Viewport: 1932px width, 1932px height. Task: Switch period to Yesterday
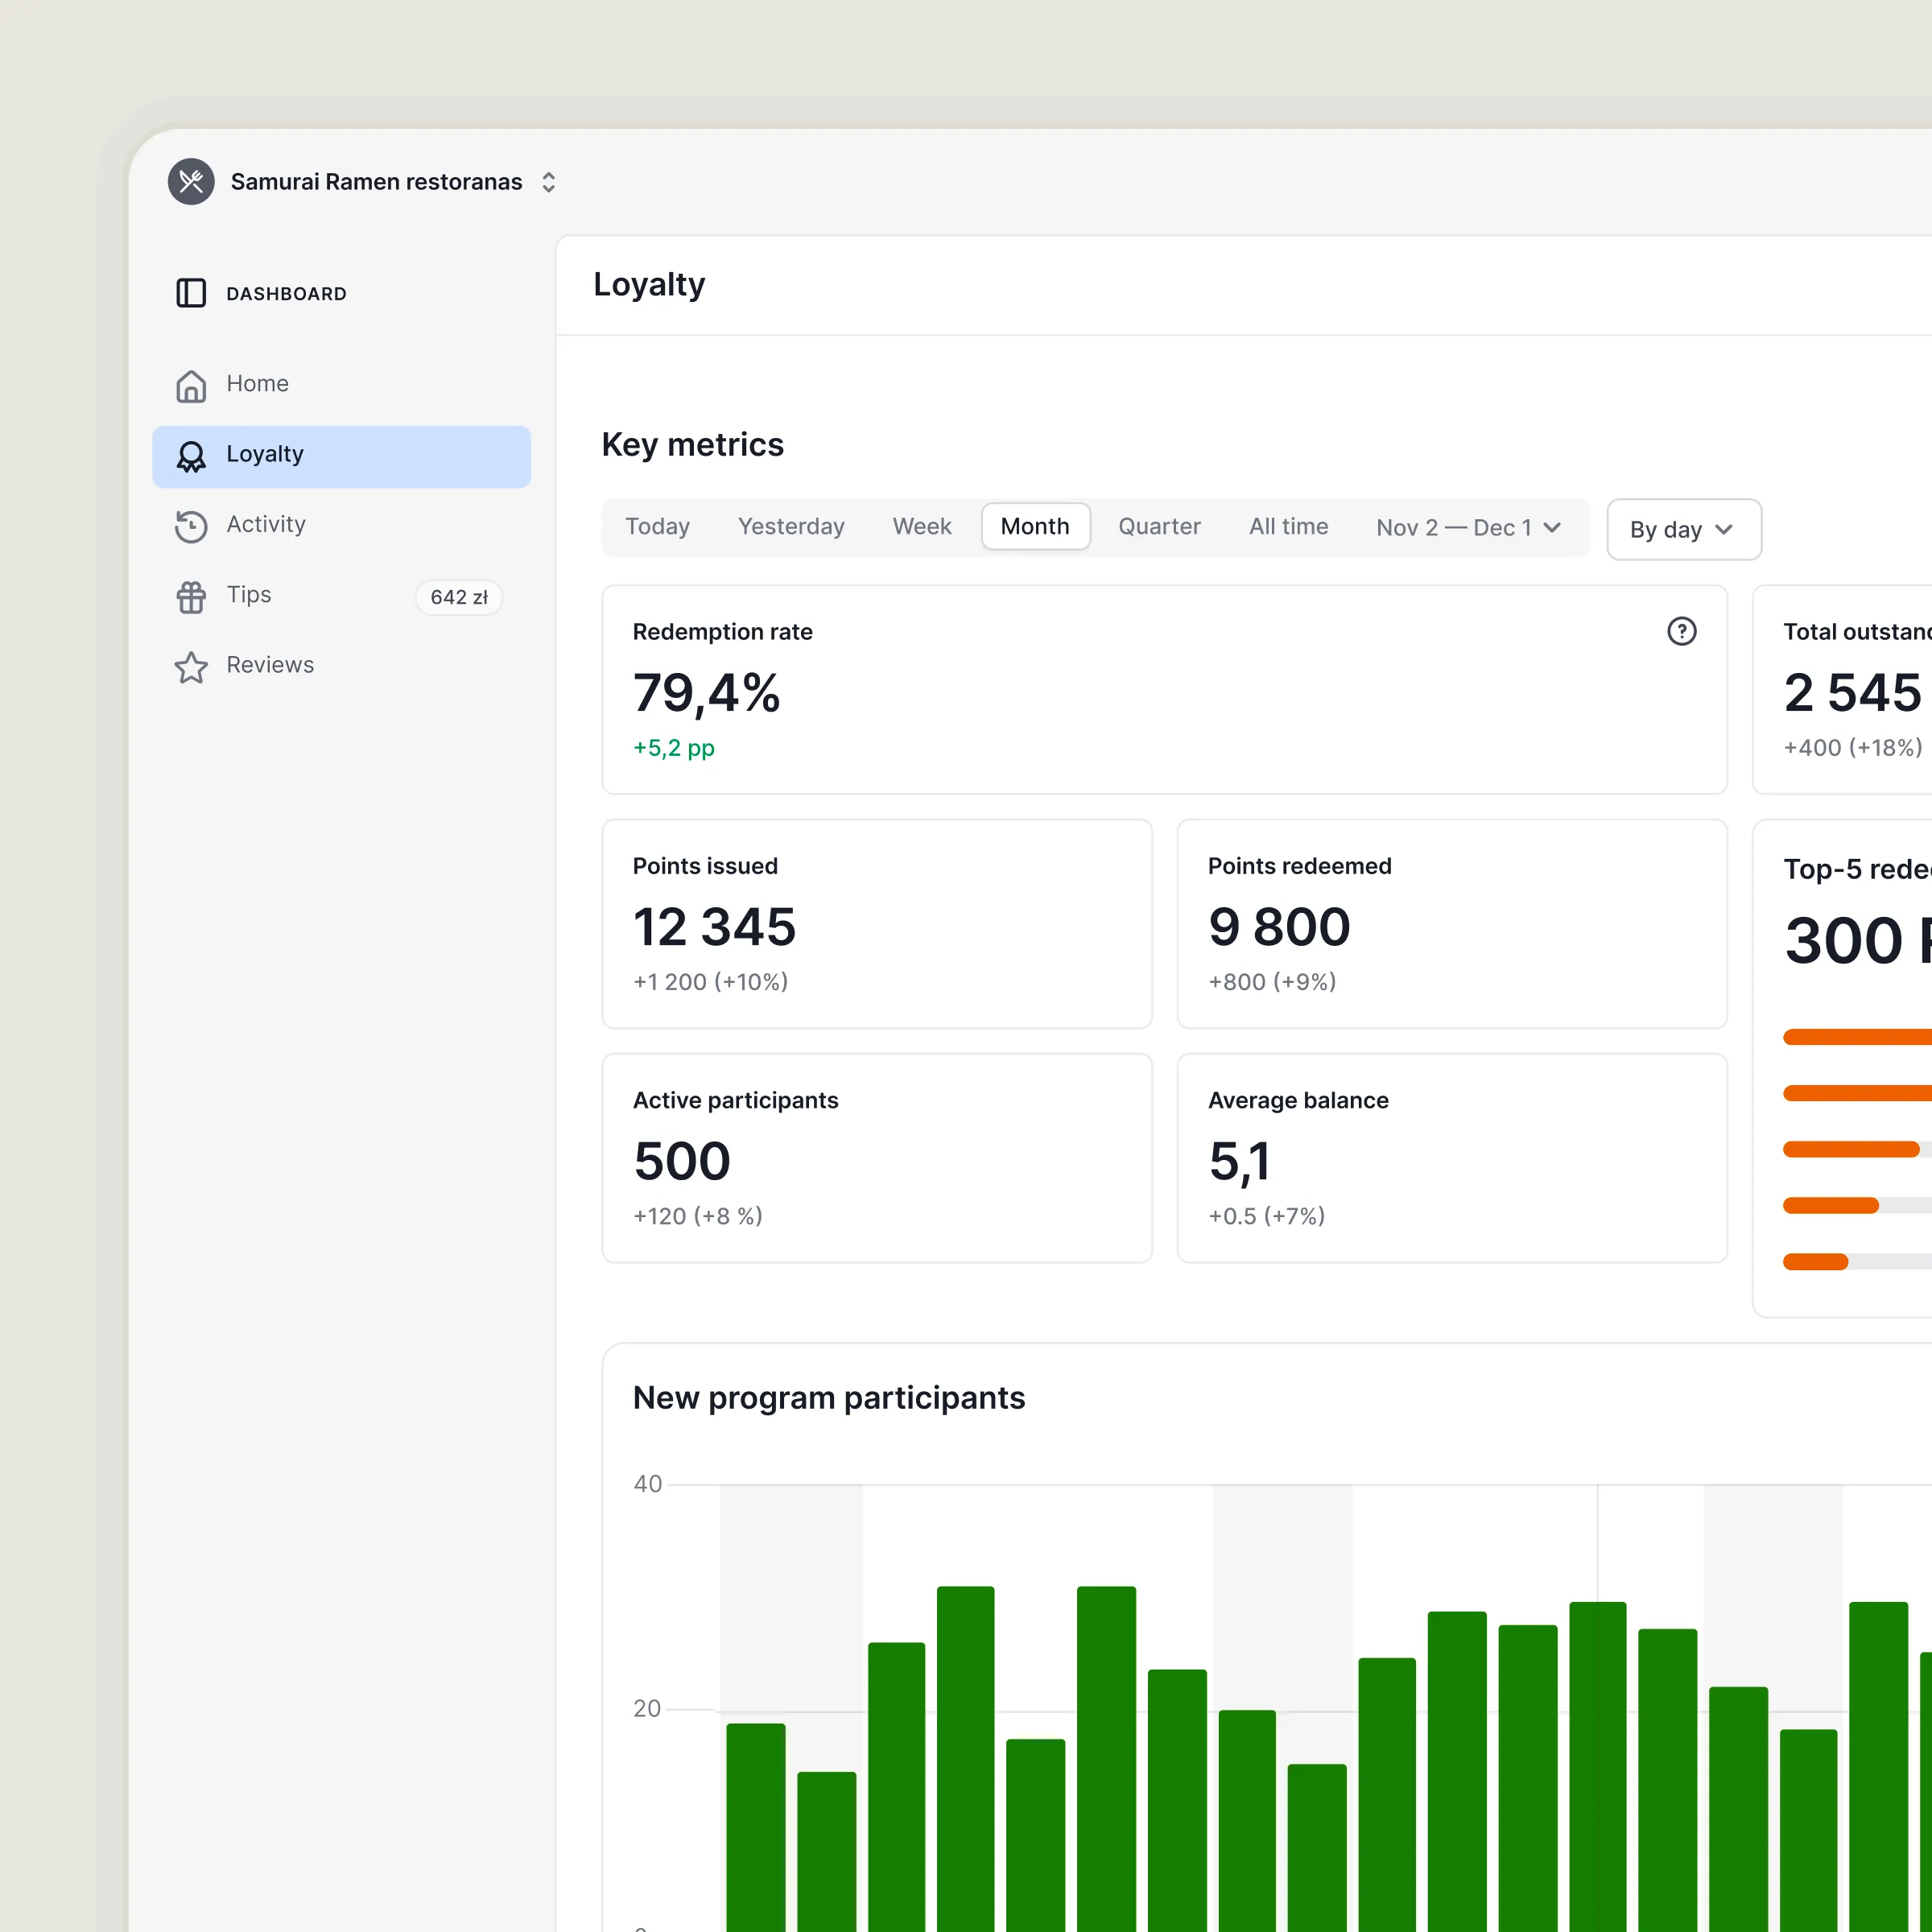point(791,527)
